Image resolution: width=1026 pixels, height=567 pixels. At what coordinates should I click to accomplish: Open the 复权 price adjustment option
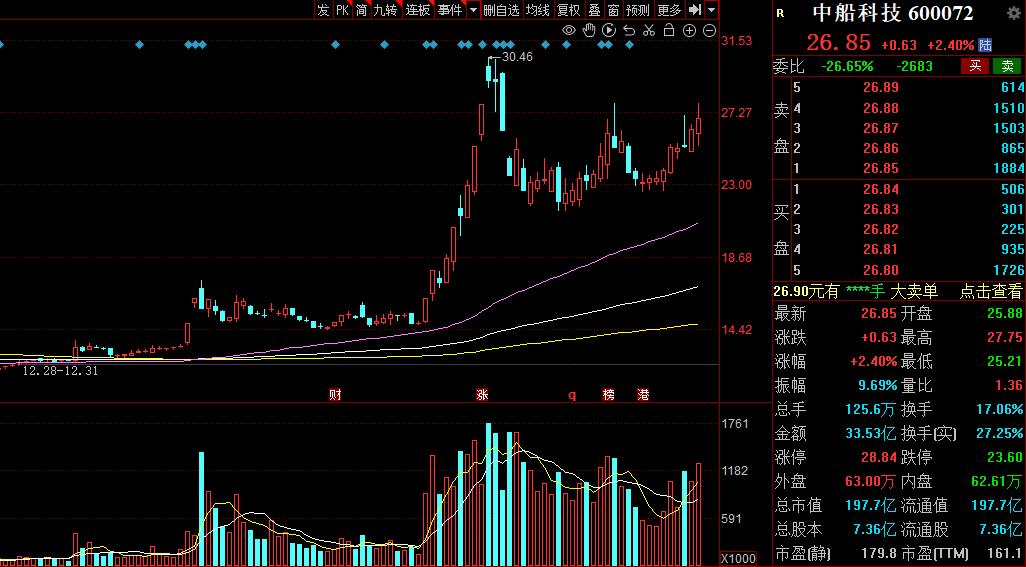click(x=568, y=10)
